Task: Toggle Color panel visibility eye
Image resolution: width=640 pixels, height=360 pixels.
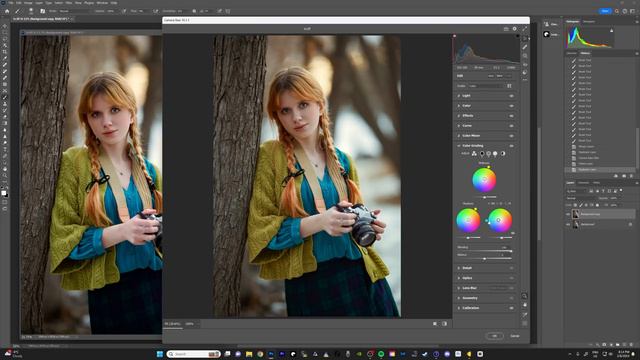Action: (511, 106)
